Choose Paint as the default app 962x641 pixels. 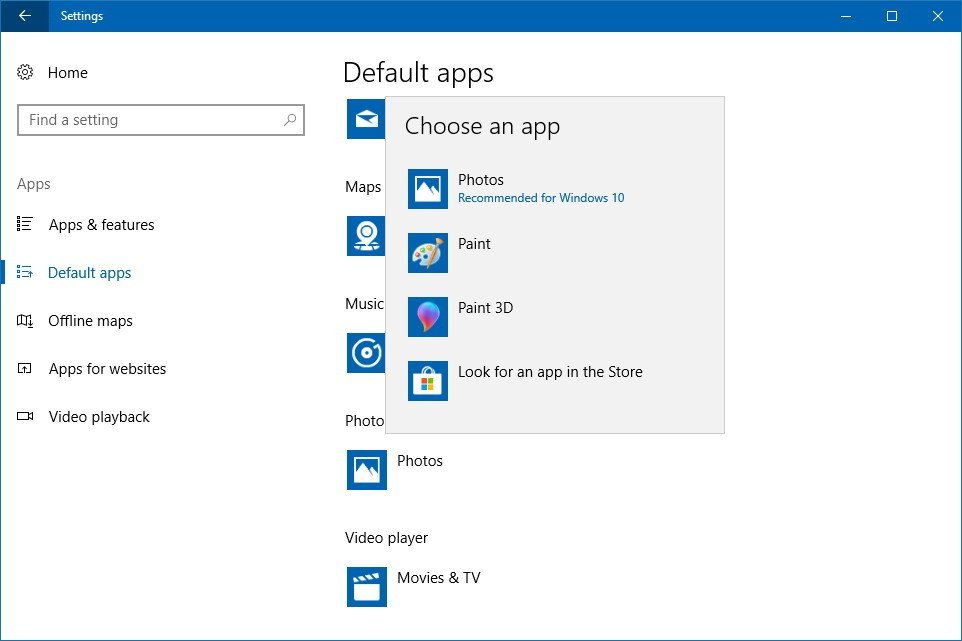[x=474, y=252]
